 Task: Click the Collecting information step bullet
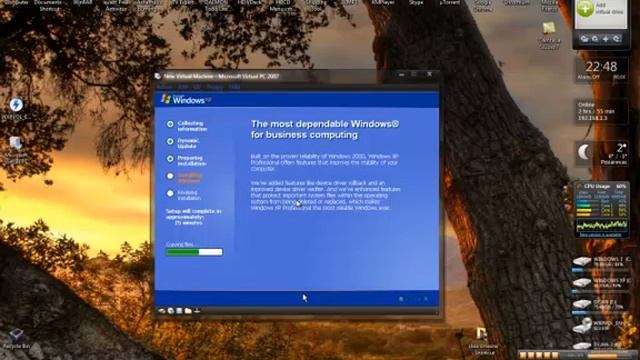tap(170, 124)
